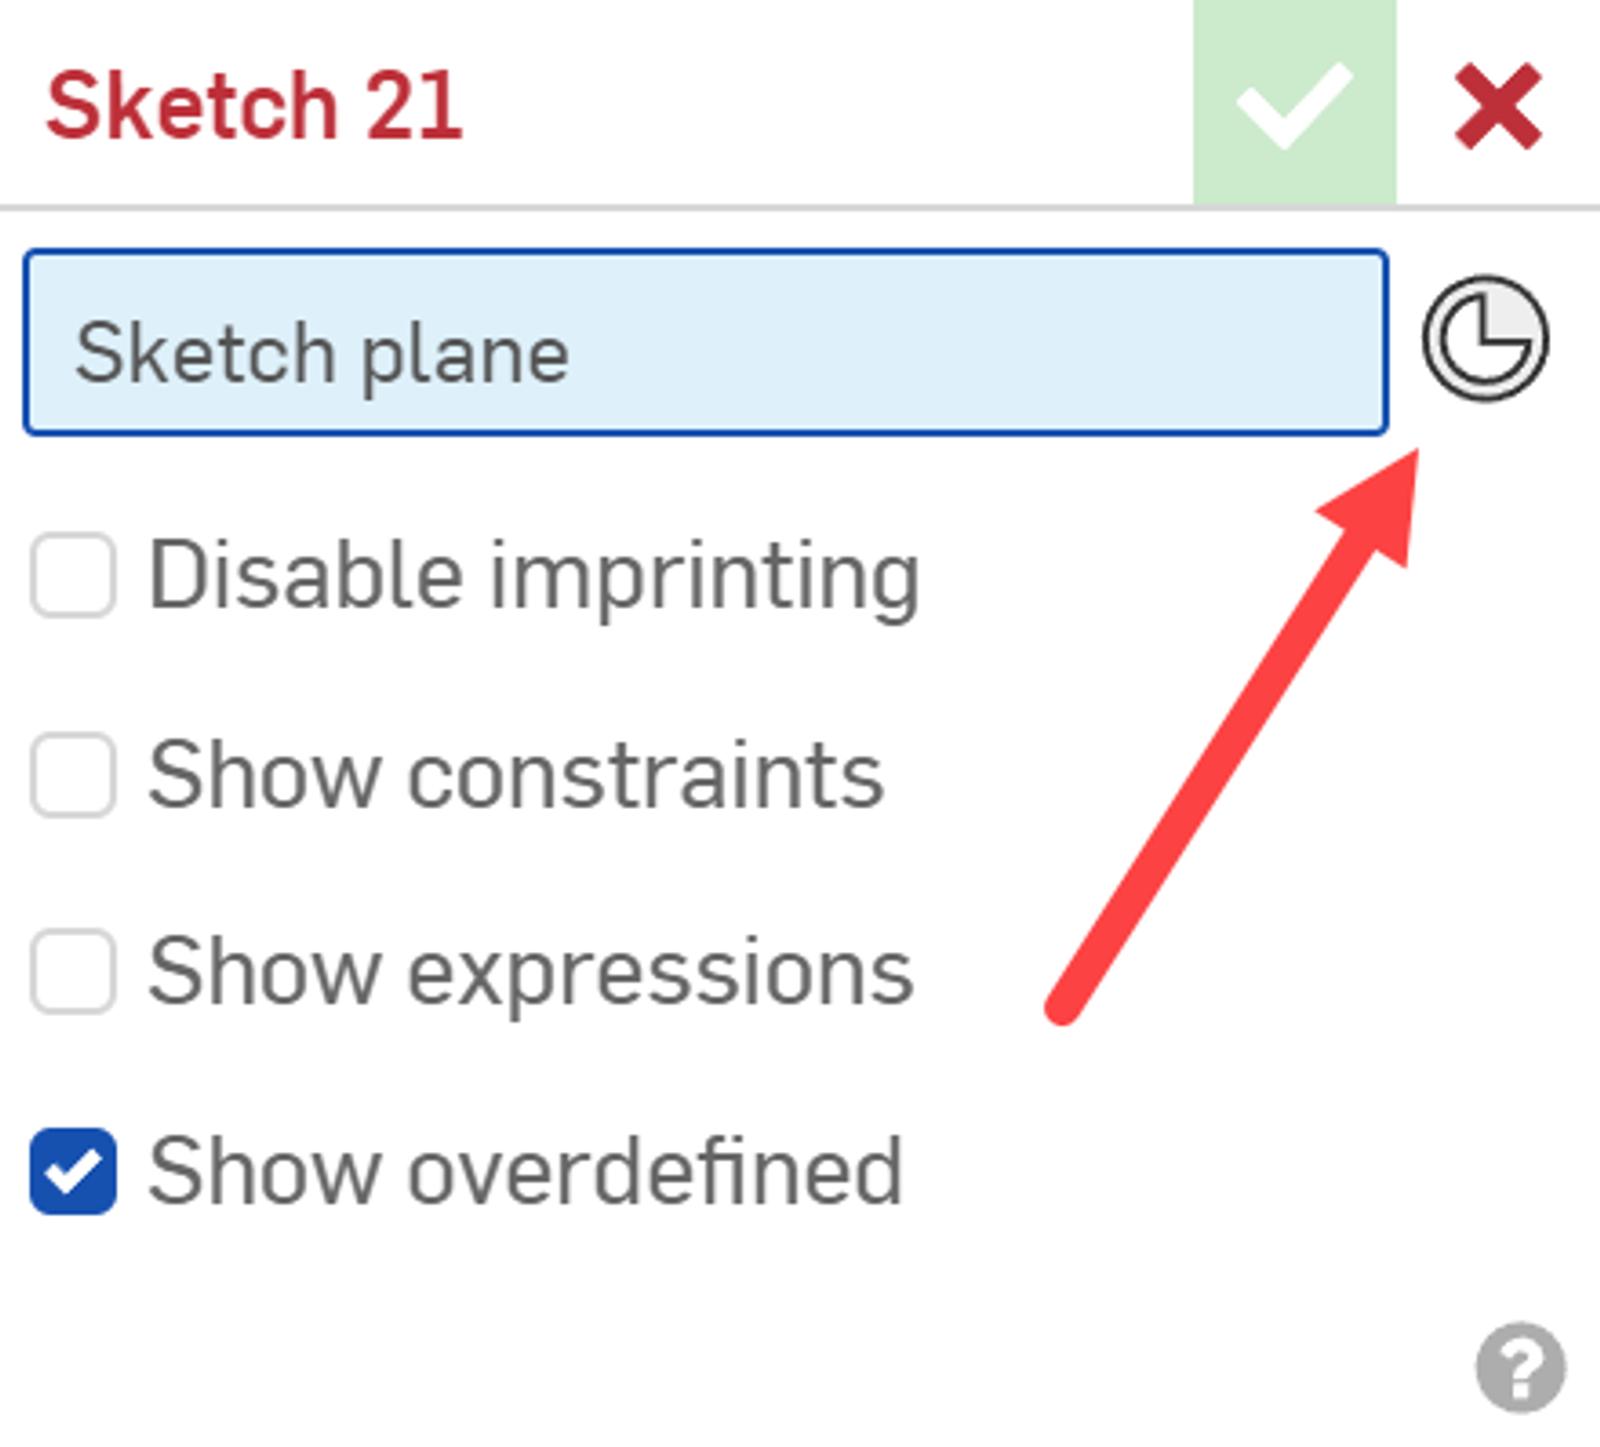1600x1447 pixels.
Task: Enable the Disable imprinting checkbox
Action: tap(73, 575)
